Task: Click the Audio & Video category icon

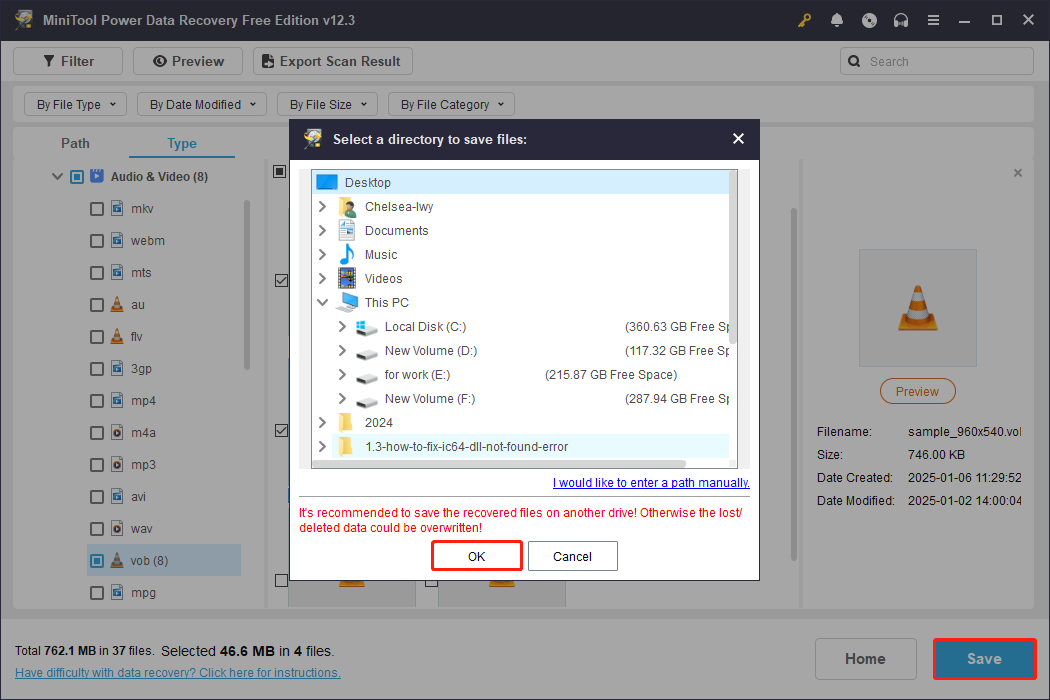Action: pyautogui.click(x=97, y=176)
